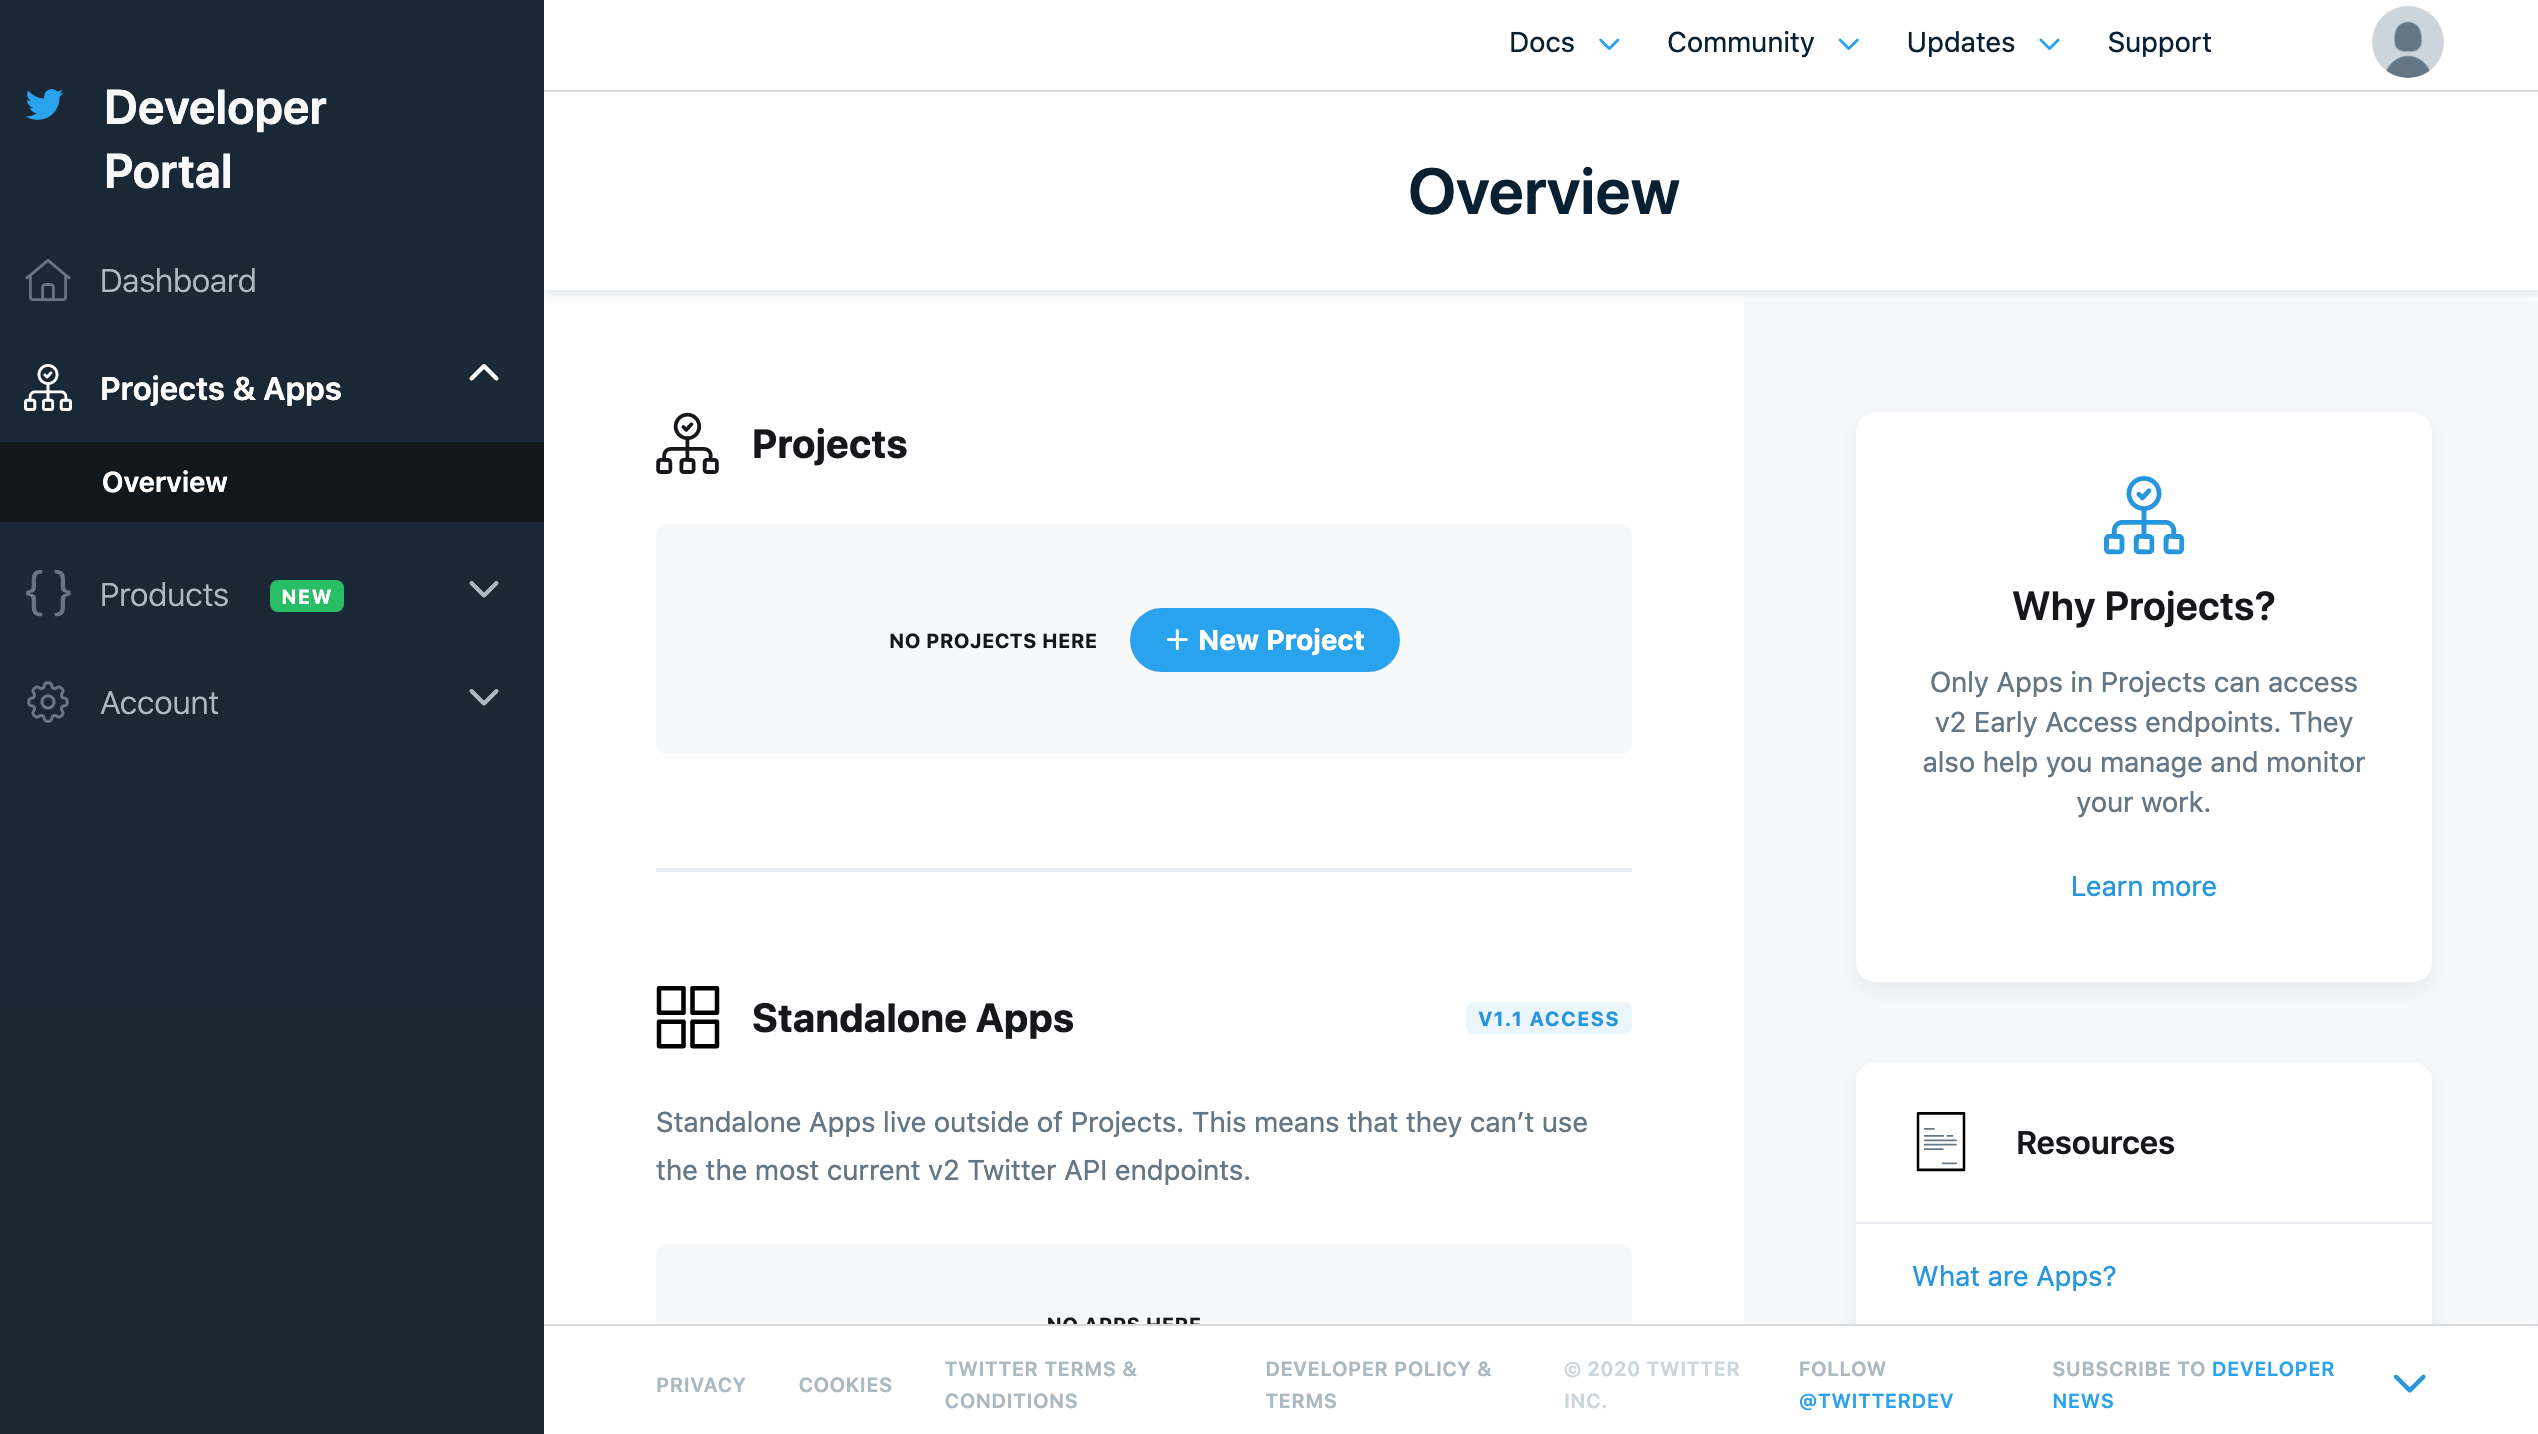The image size is (2538, 1434).
Task: Open the Community dropdown menu
Action: 1762,43
